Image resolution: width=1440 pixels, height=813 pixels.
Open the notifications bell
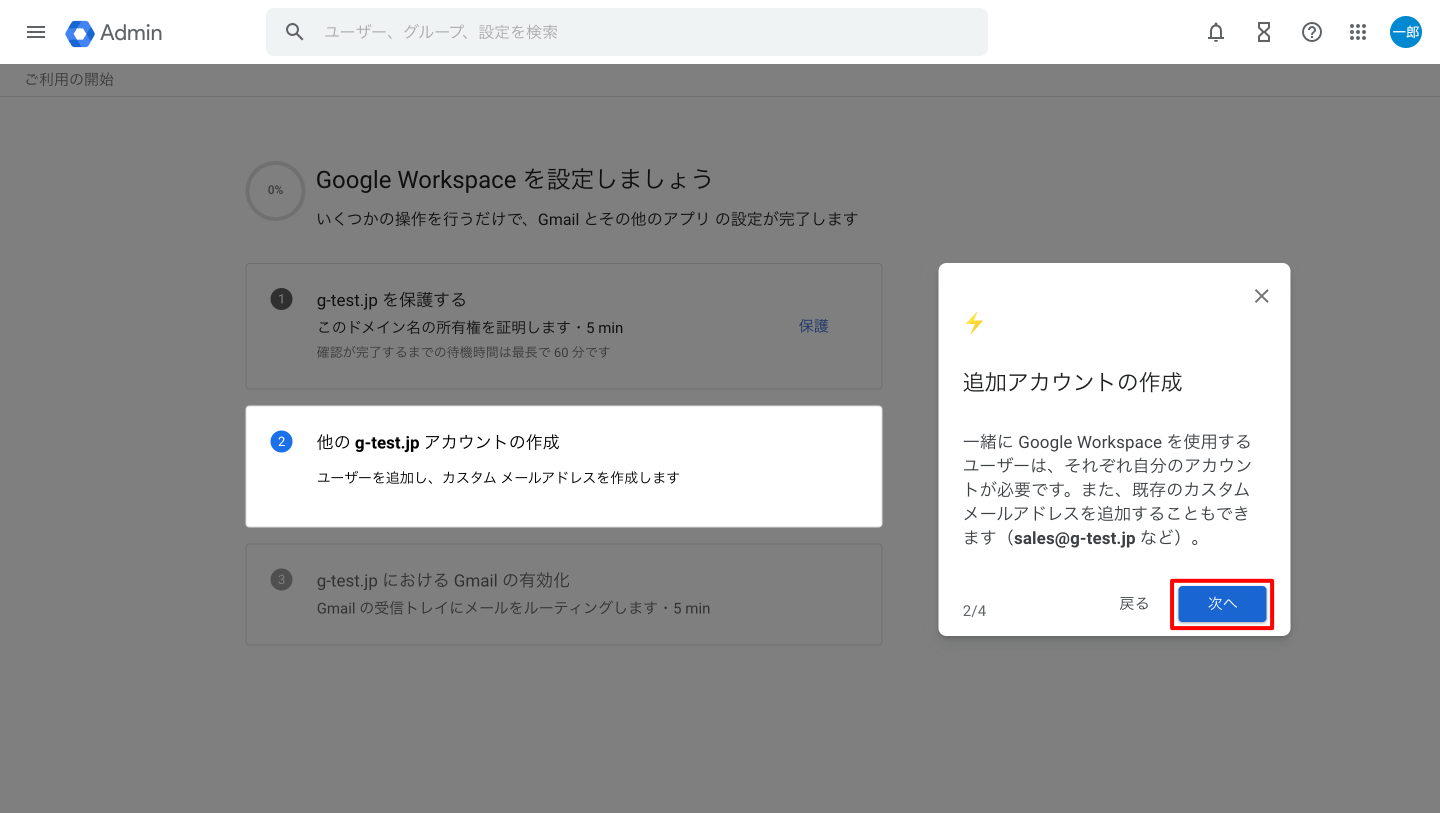pyautogui.click(x=1216, y=32)
